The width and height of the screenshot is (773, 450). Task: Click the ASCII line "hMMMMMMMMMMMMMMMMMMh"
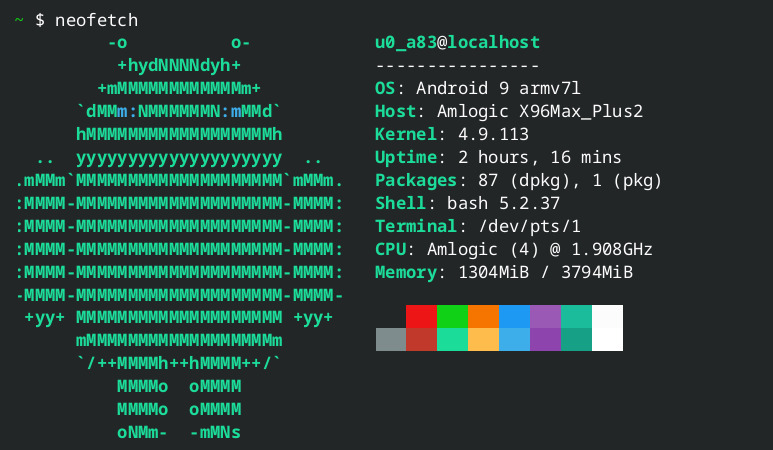[x=179, y=135]
